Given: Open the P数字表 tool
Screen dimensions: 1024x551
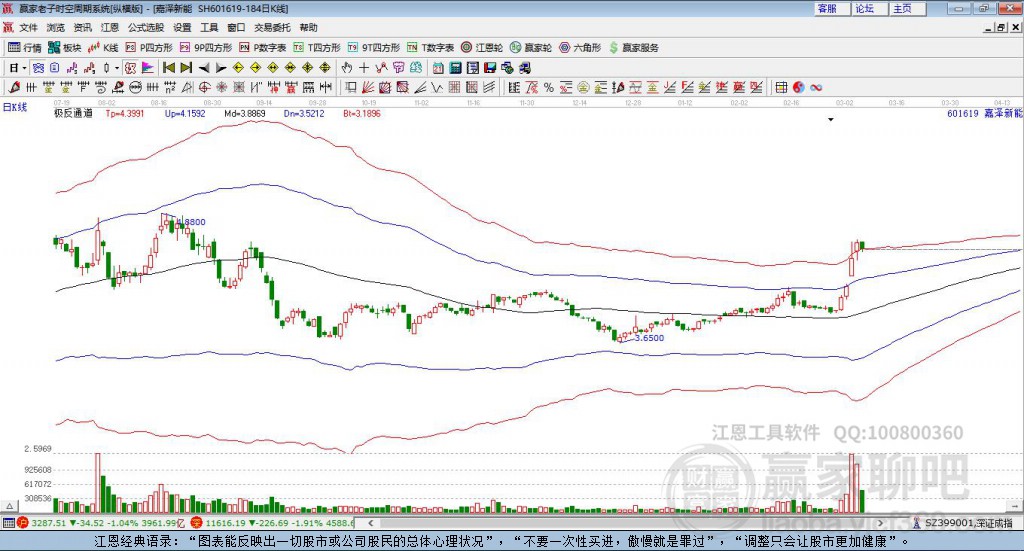Looking at the screenshot, I should tap(263, 48).
